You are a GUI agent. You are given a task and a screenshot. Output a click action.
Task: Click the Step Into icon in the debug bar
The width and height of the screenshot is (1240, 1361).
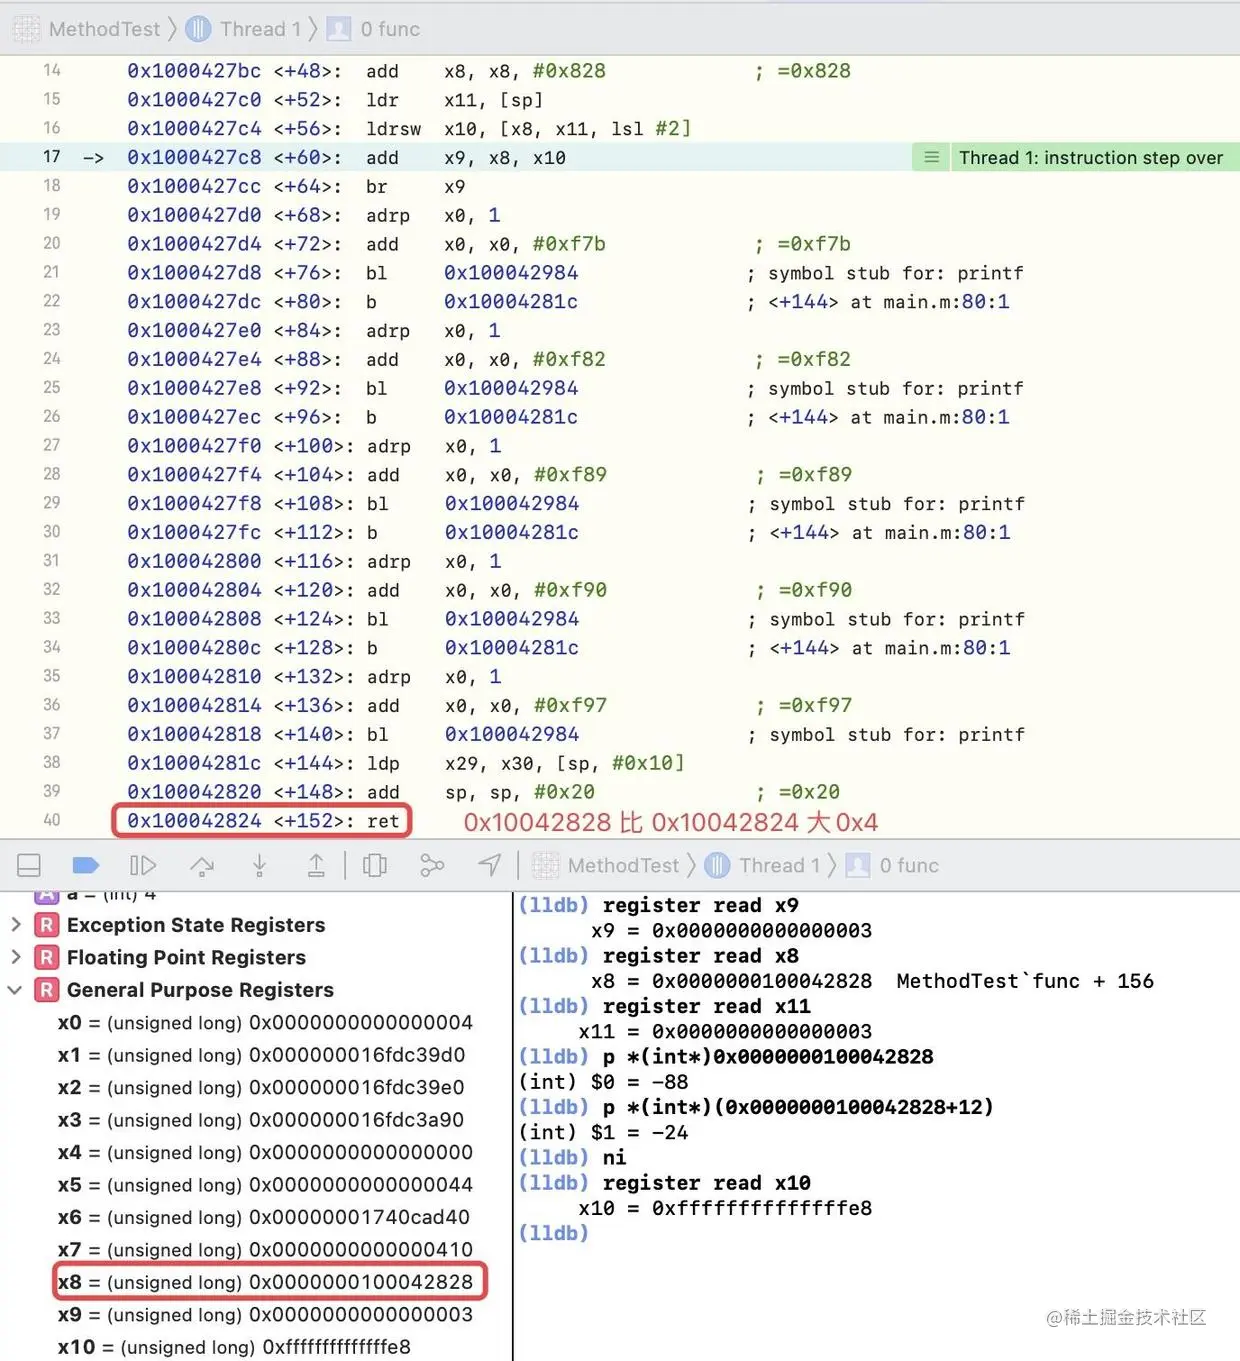click(x=259, y=865)
